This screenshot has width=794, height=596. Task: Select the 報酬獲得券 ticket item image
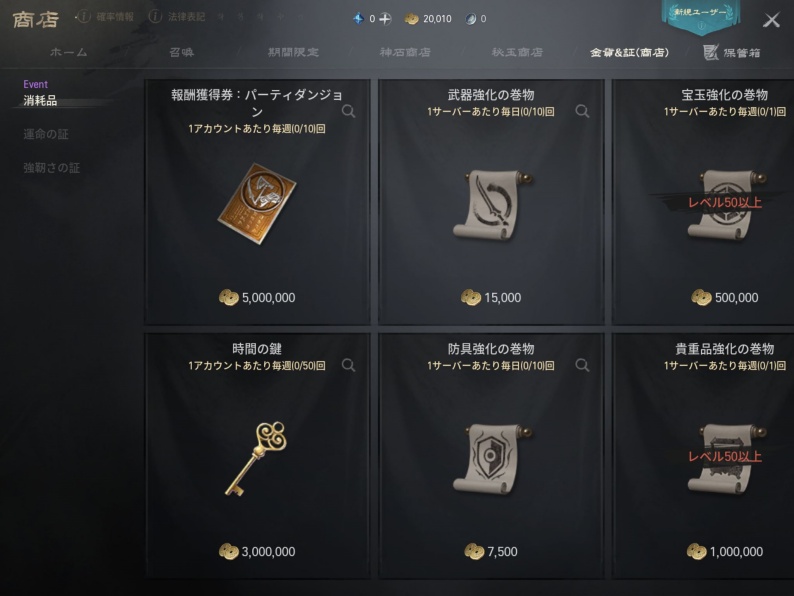(257, 203)
